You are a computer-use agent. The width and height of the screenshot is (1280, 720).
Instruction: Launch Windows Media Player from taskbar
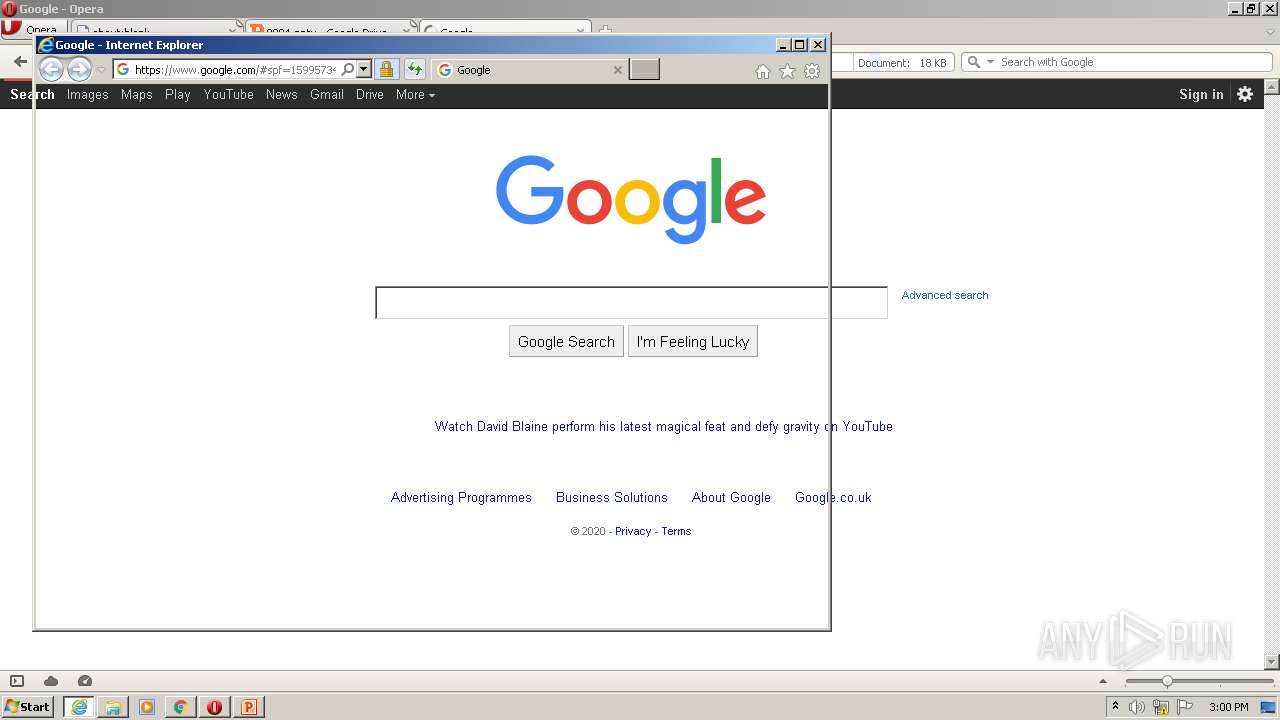[x=147, y=707]
